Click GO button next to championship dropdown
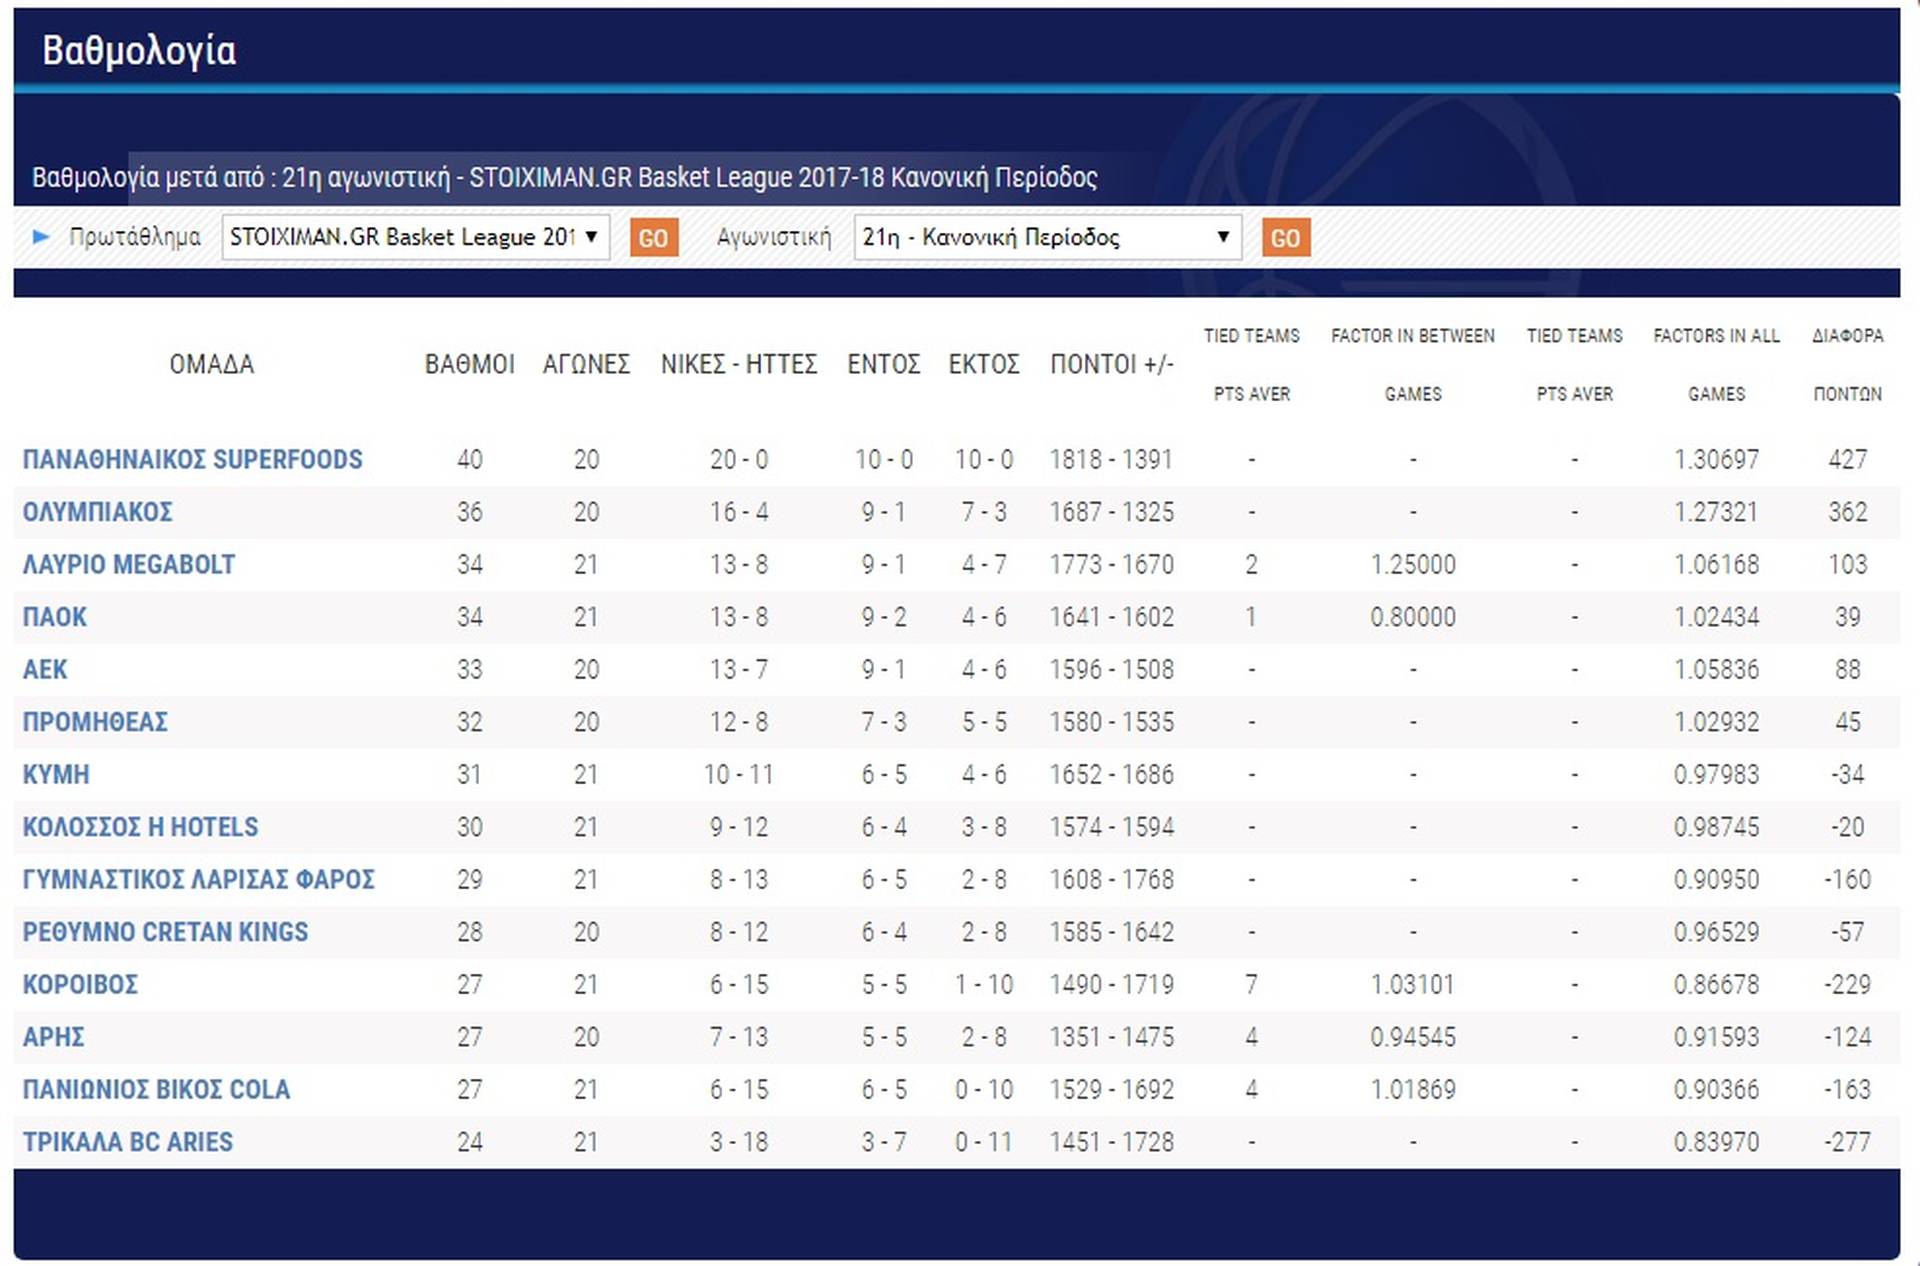 (x=654, y=238)
